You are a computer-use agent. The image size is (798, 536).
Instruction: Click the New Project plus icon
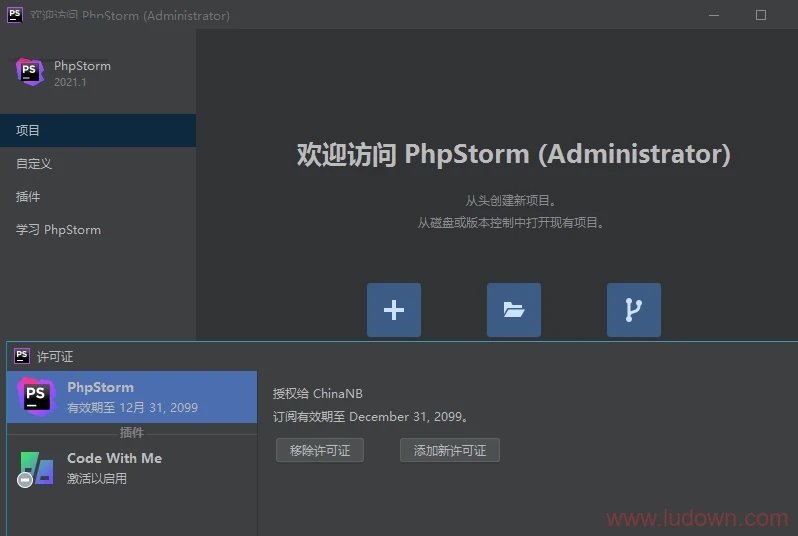click(x=394, y=310)
